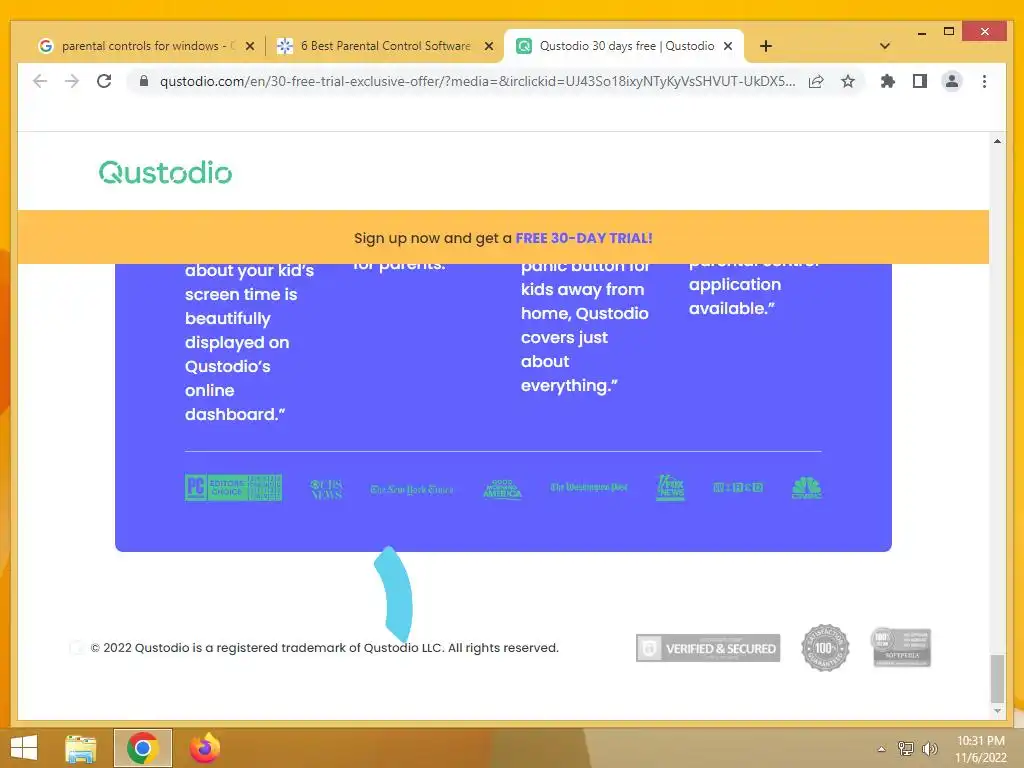Image resolution: width=1024 pixels, height=768 pixels.
Task: Open the volume speaker icon
Action: click(930, 748)
